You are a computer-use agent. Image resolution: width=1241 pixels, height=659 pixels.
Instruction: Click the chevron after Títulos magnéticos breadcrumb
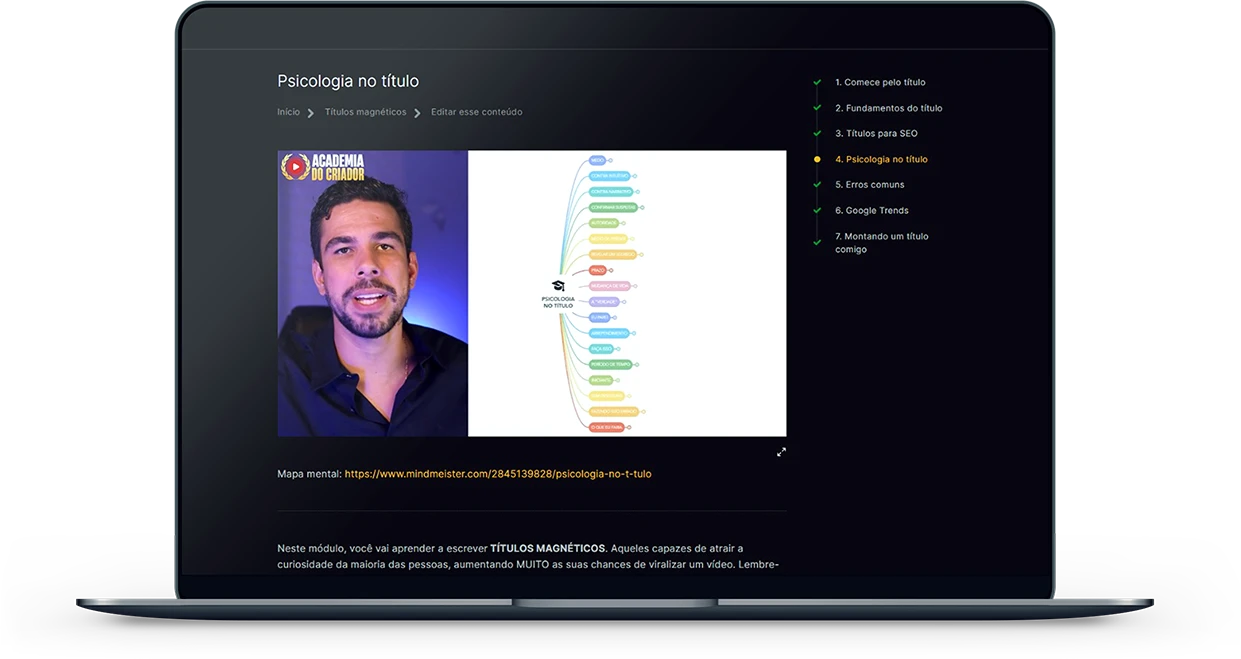point(418,113)
